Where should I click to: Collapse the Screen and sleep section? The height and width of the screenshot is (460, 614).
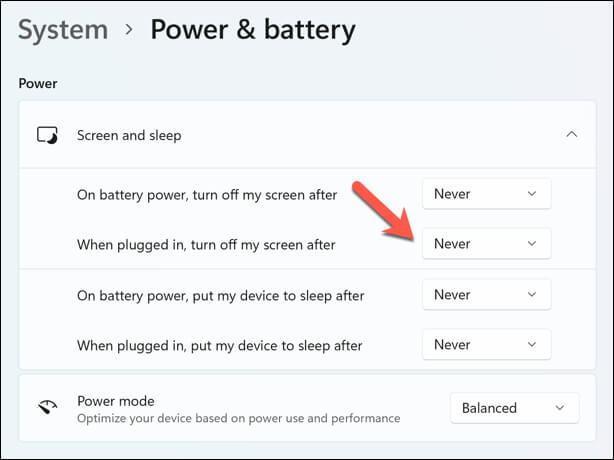pos(571,134)
